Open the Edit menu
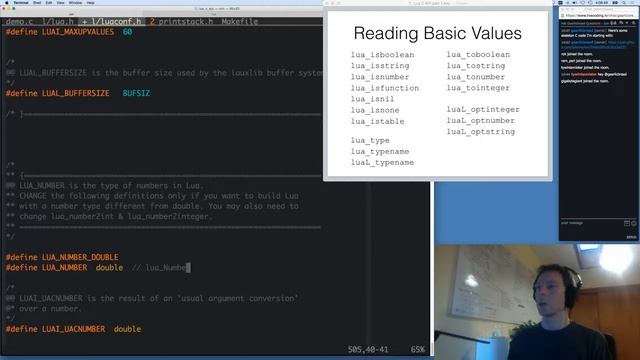The height and width of the screenshot is (360, 640). tap(49, 2)
